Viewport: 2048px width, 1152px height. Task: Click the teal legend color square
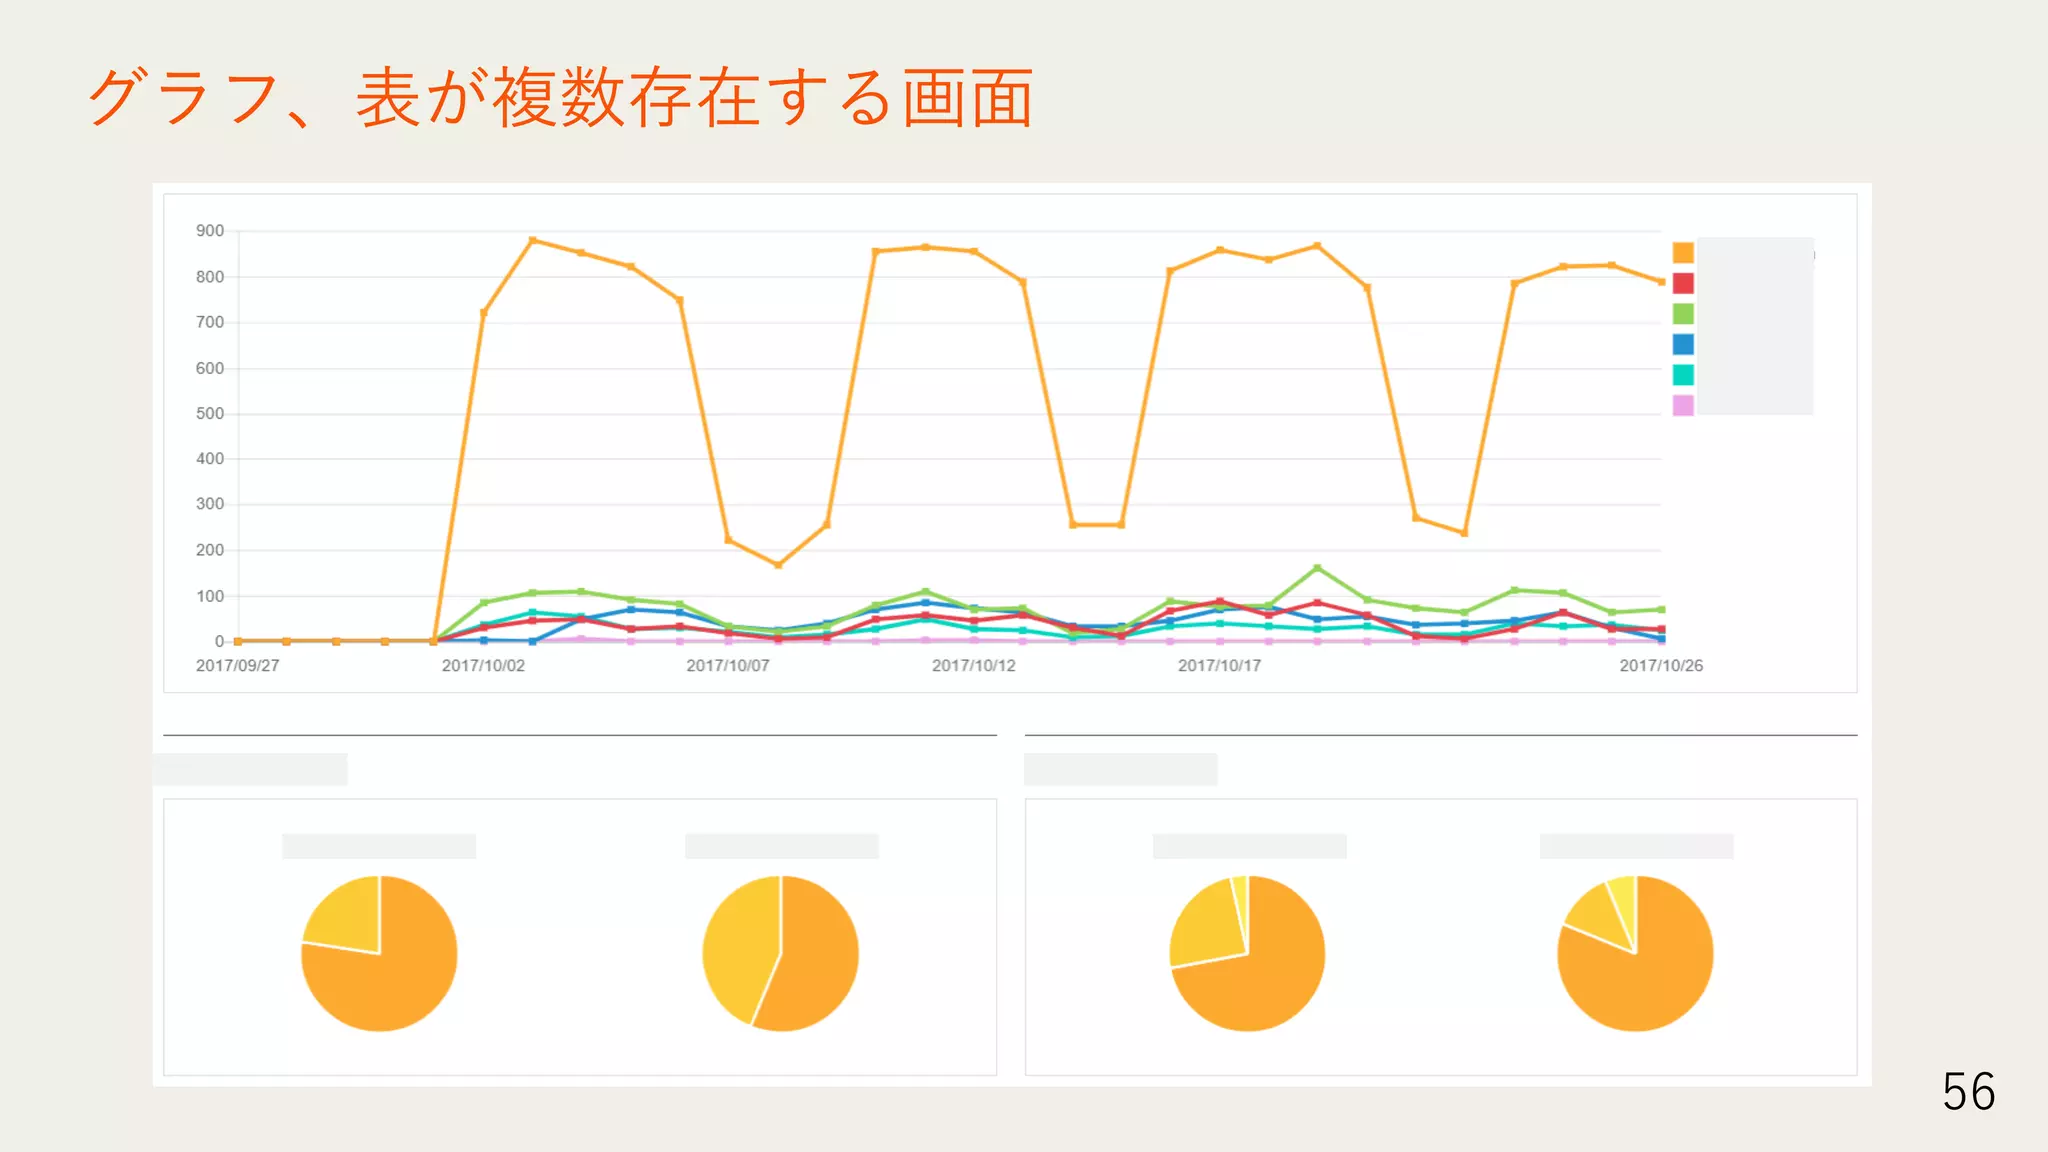tap(1683, 375)
